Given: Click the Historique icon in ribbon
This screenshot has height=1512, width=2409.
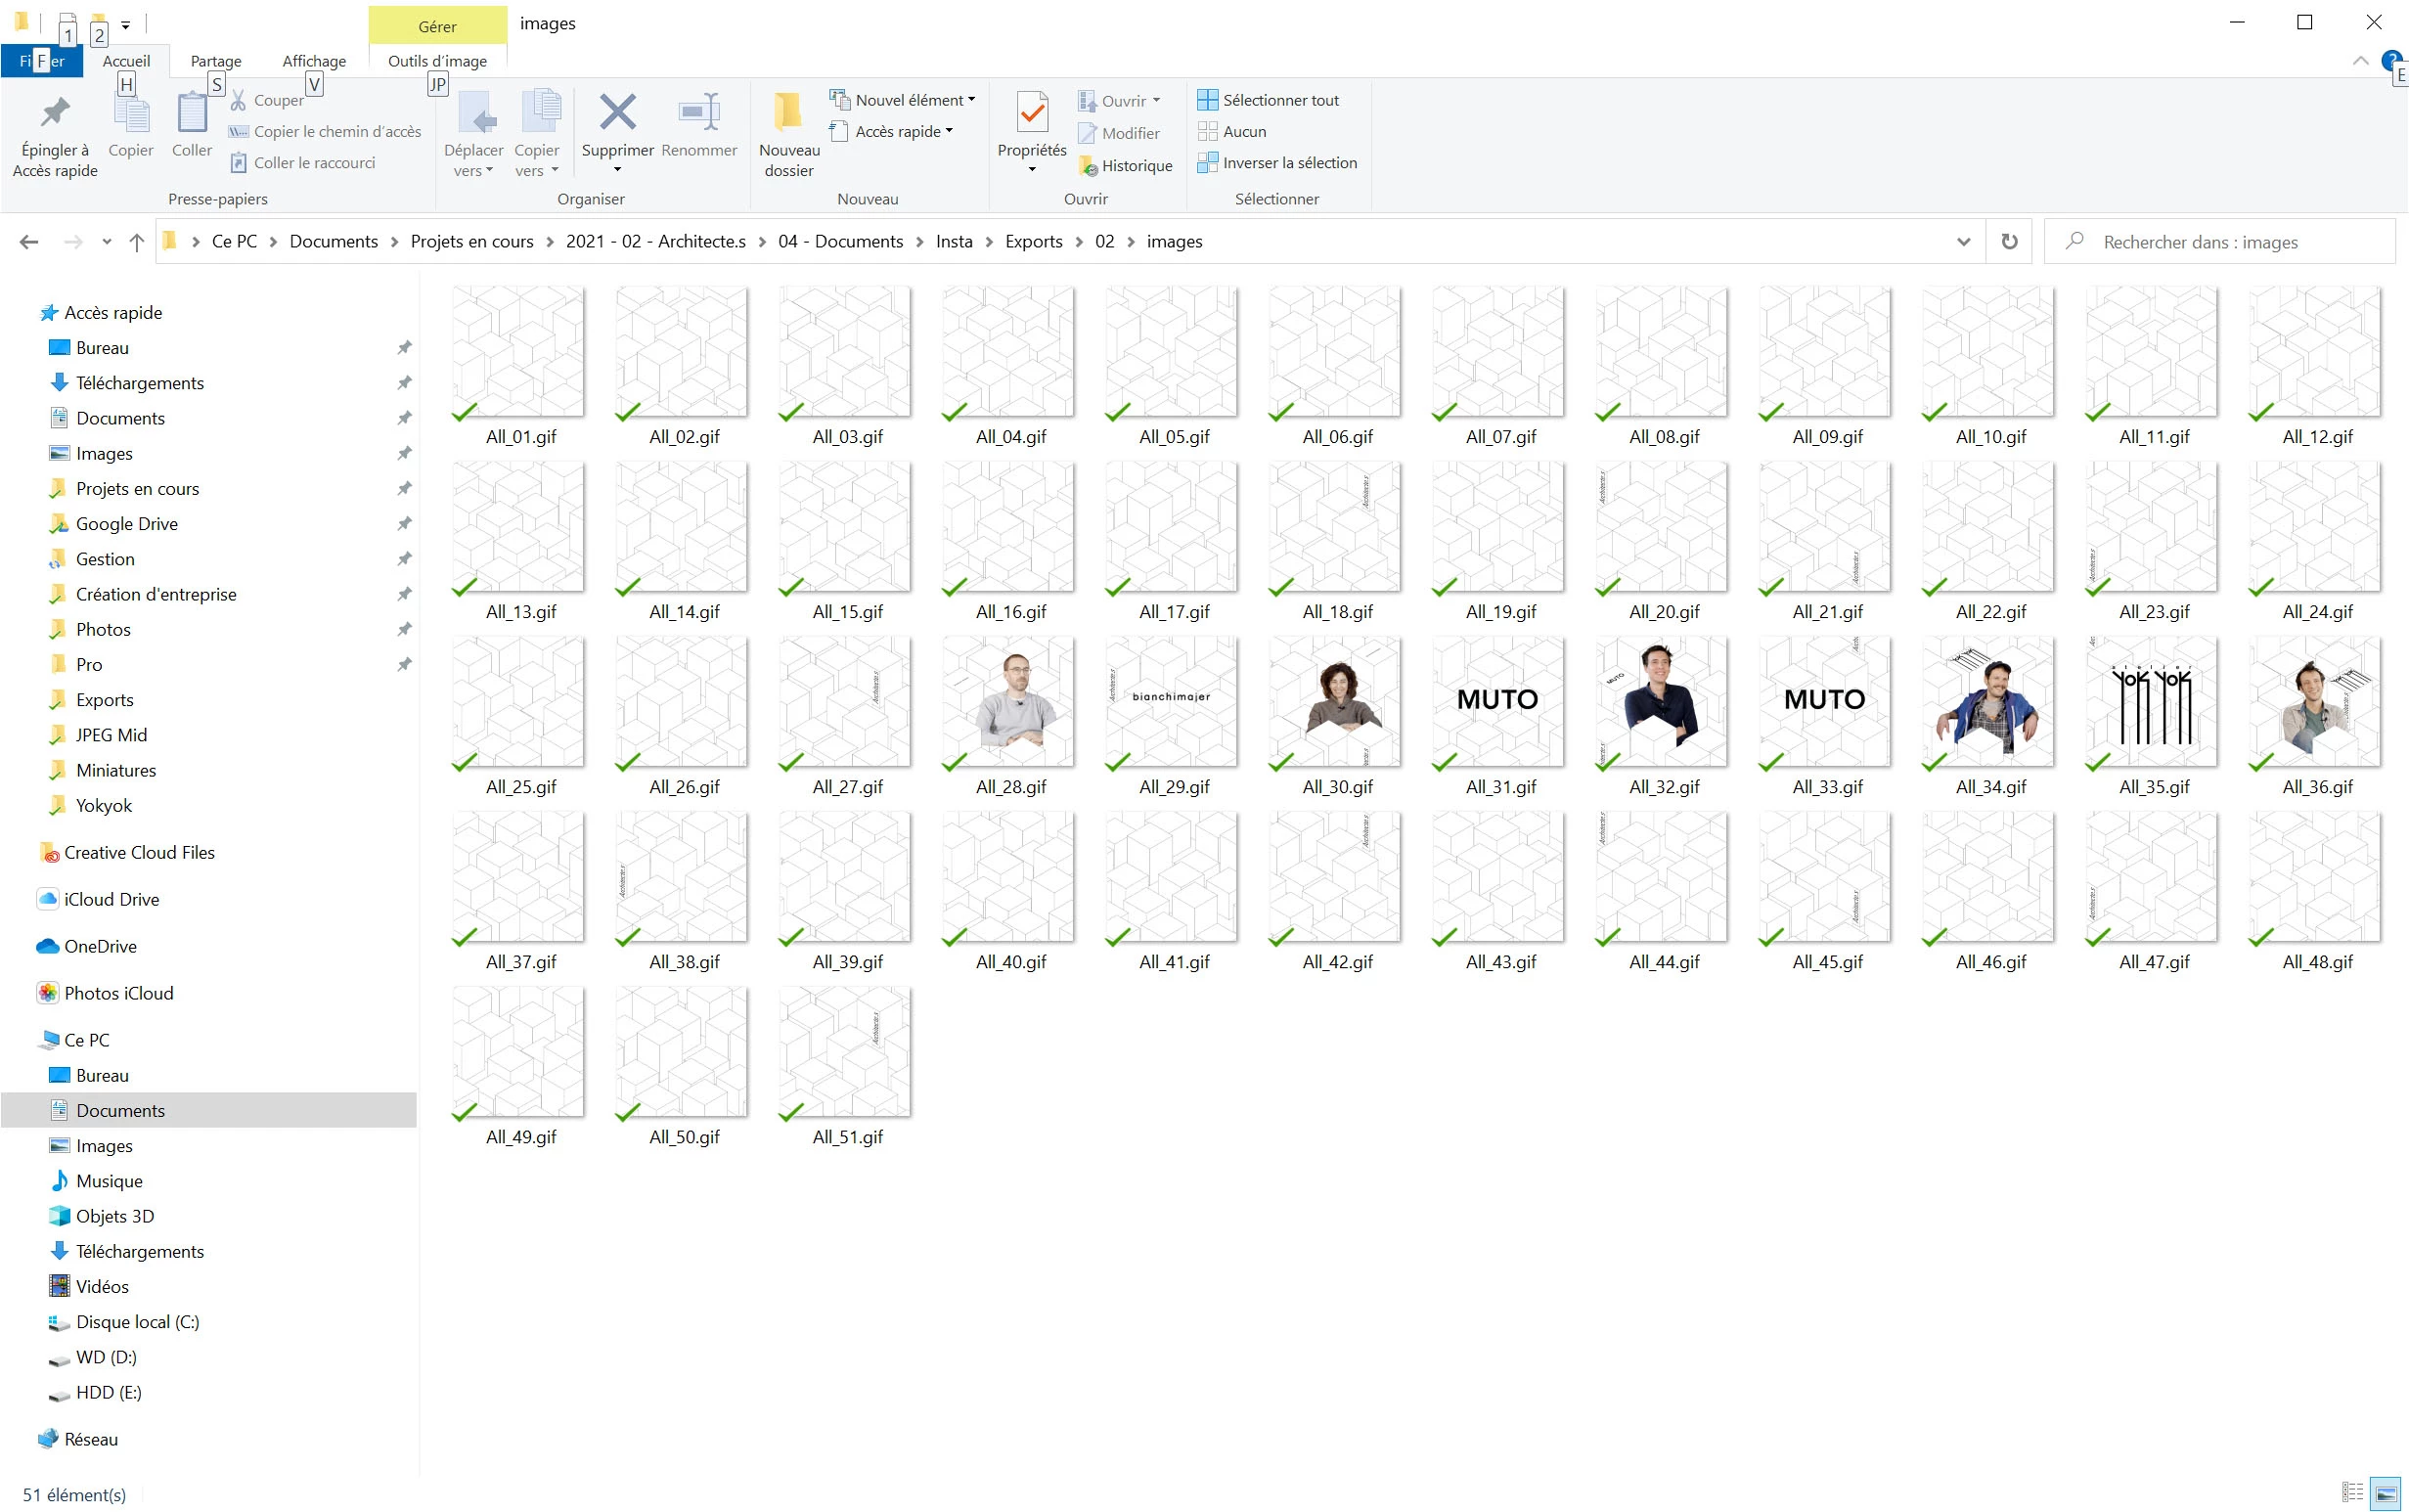Looking at the screenshot, I should tap(1089, 166).
